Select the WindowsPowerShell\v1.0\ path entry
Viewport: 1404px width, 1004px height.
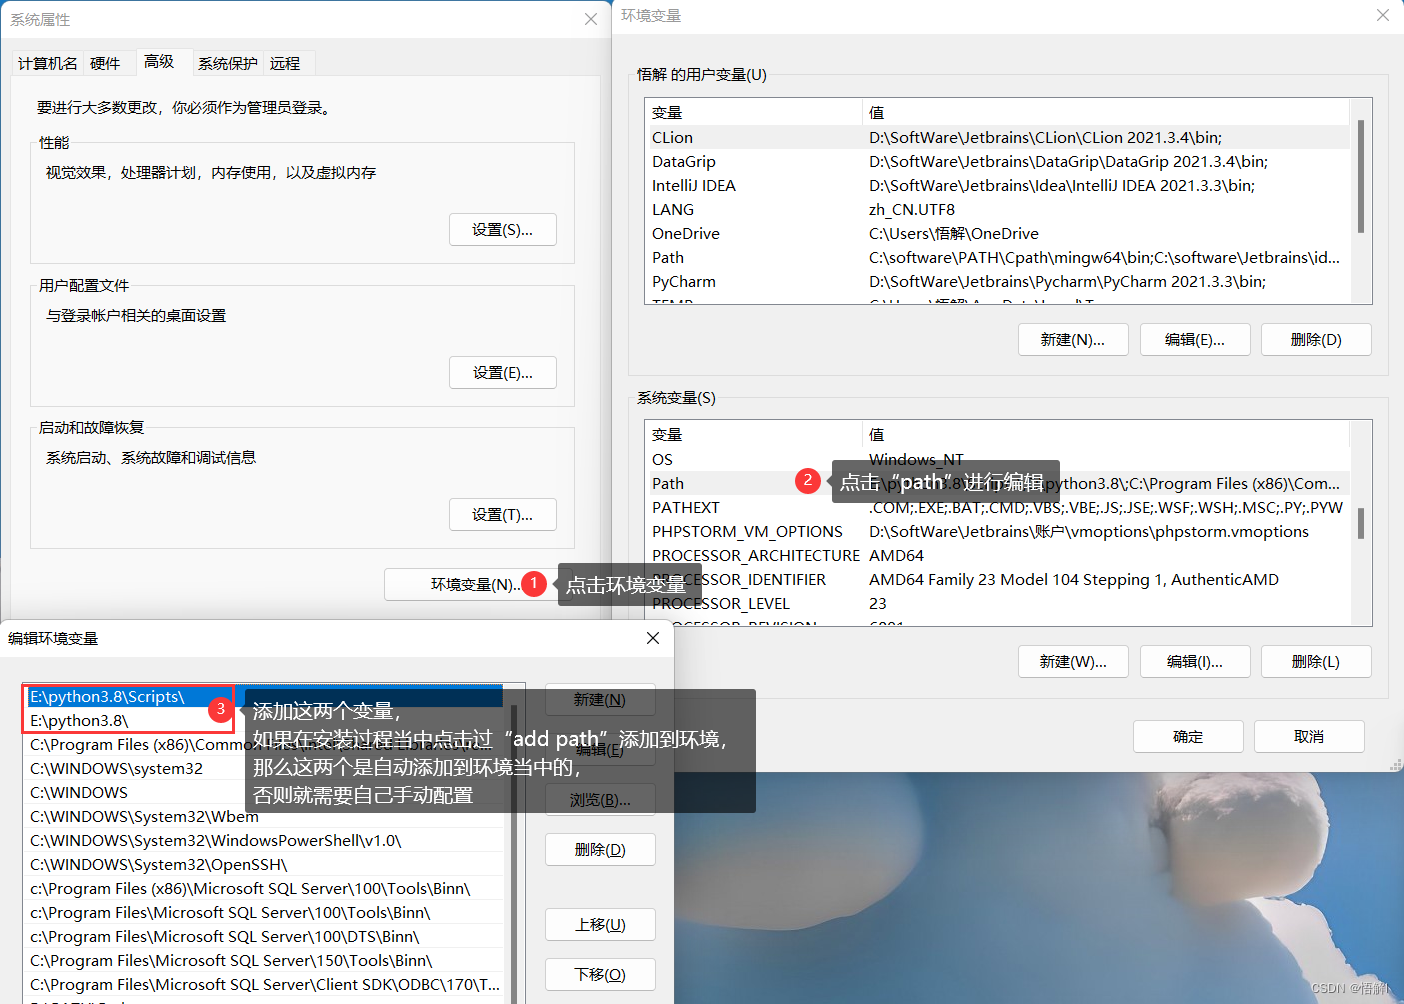click(265, 840)
